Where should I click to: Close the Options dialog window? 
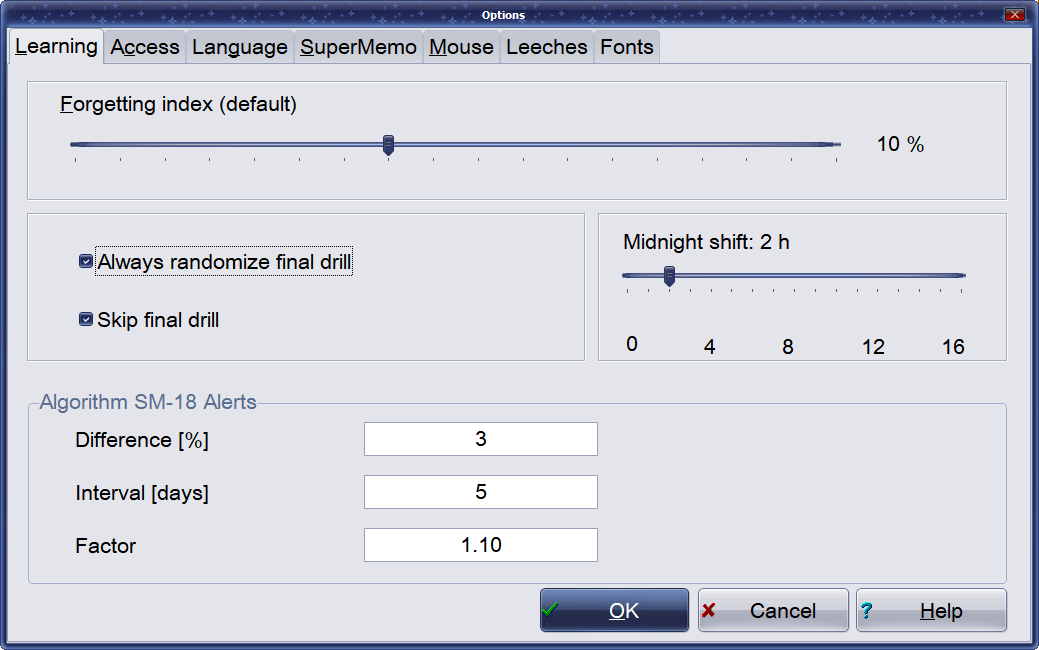pos(1014,15)
